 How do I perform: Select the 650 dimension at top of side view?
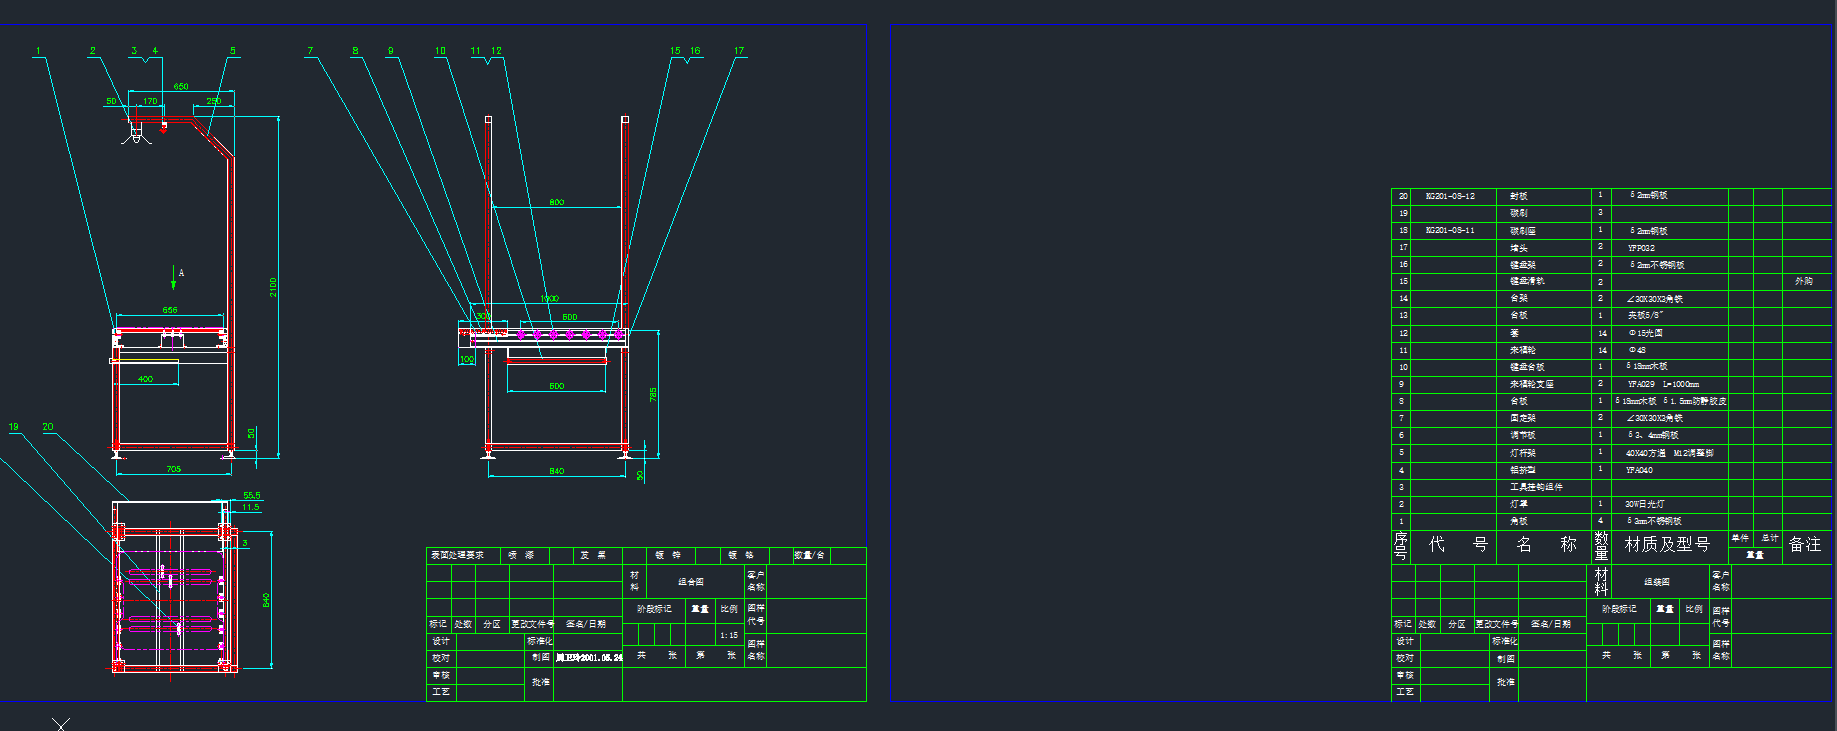(181, 87)
